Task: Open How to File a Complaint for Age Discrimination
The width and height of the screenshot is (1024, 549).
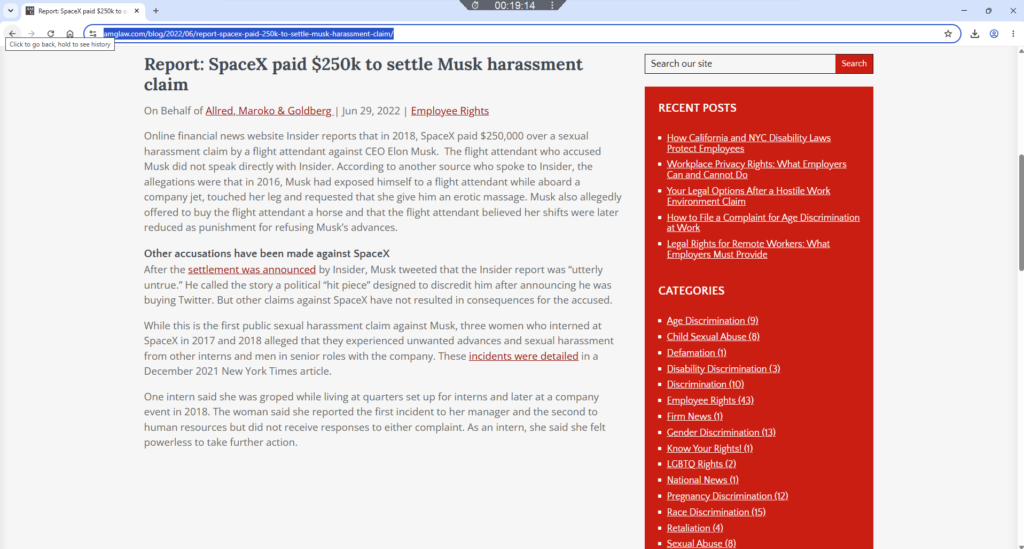Action: [763, 223]
